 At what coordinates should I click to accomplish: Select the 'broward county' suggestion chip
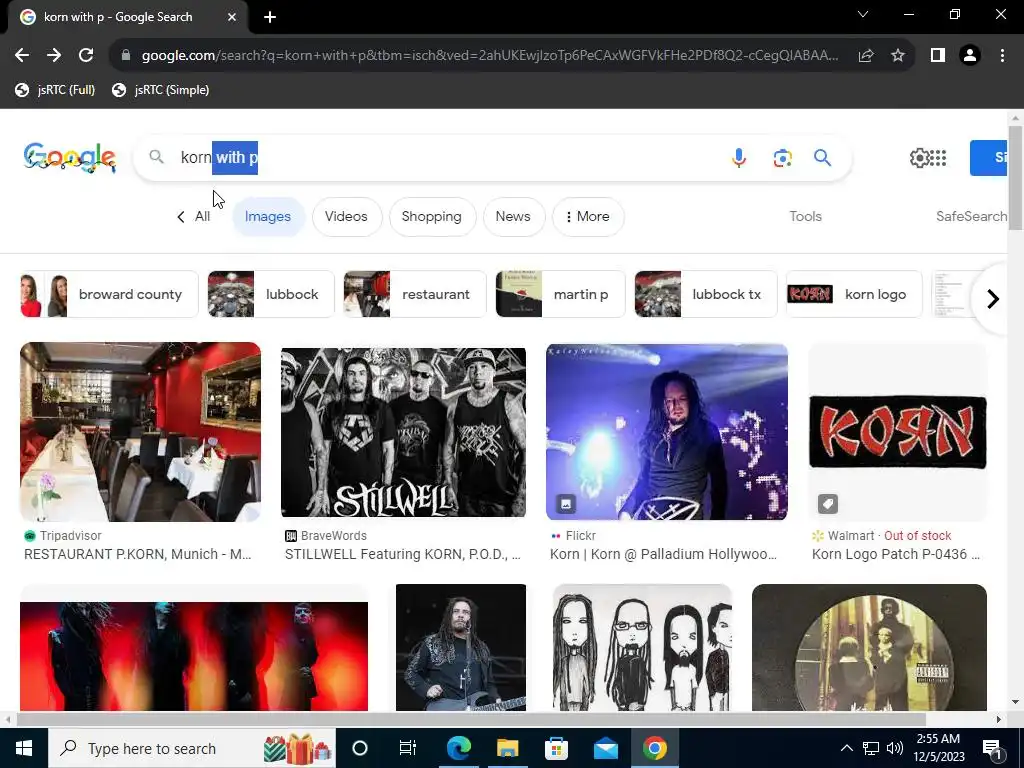coord(109,295)
